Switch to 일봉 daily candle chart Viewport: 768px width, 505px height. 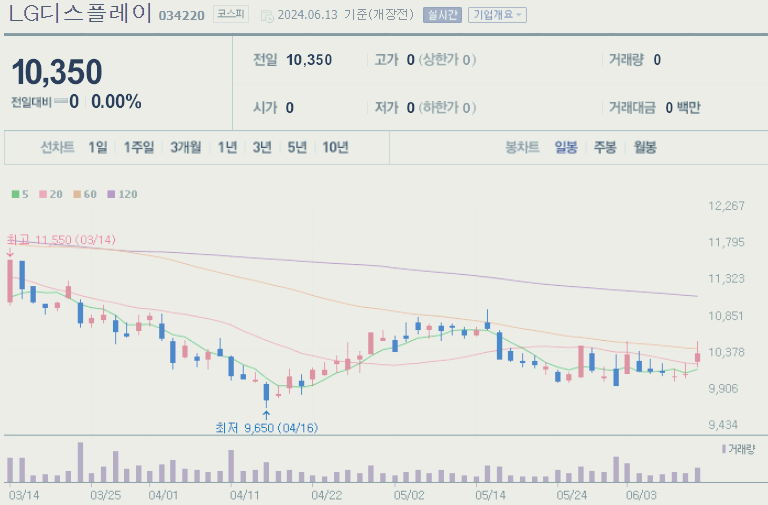[x=566, y=147]
